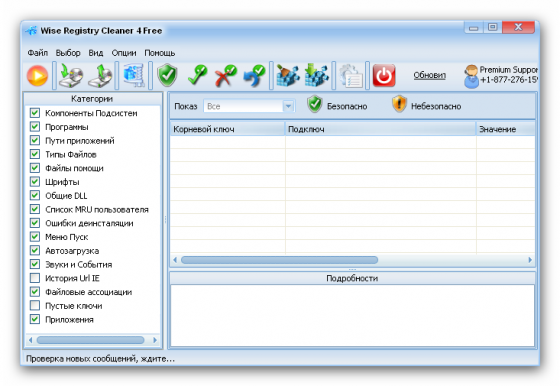Click the Небезопасно filter button
The height and width of the screenshot is (386, 560).
pyautogui.click(x=426, y=105)
